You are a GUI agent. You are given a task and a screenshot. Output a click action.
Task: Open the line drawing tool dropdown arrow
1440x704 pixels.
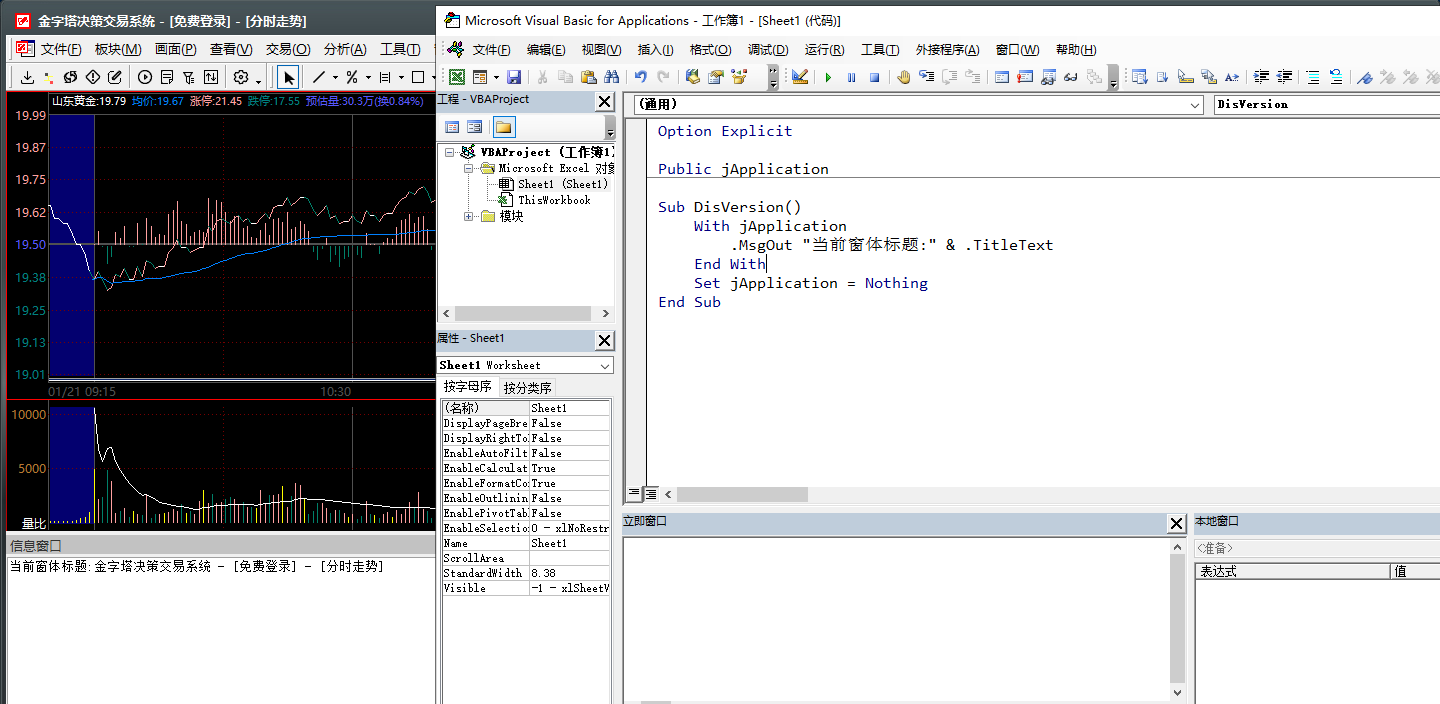coord(335,77)
